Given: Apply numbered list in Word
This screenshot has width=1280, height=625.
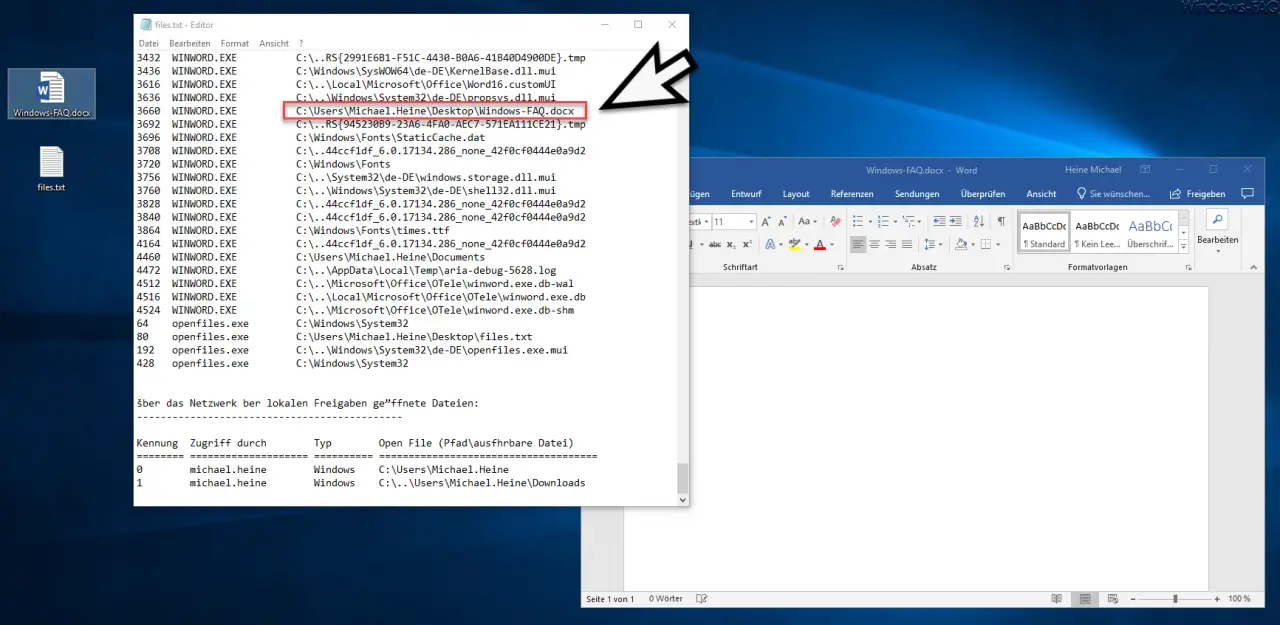Looking at the screenshot, I should 883,222.
